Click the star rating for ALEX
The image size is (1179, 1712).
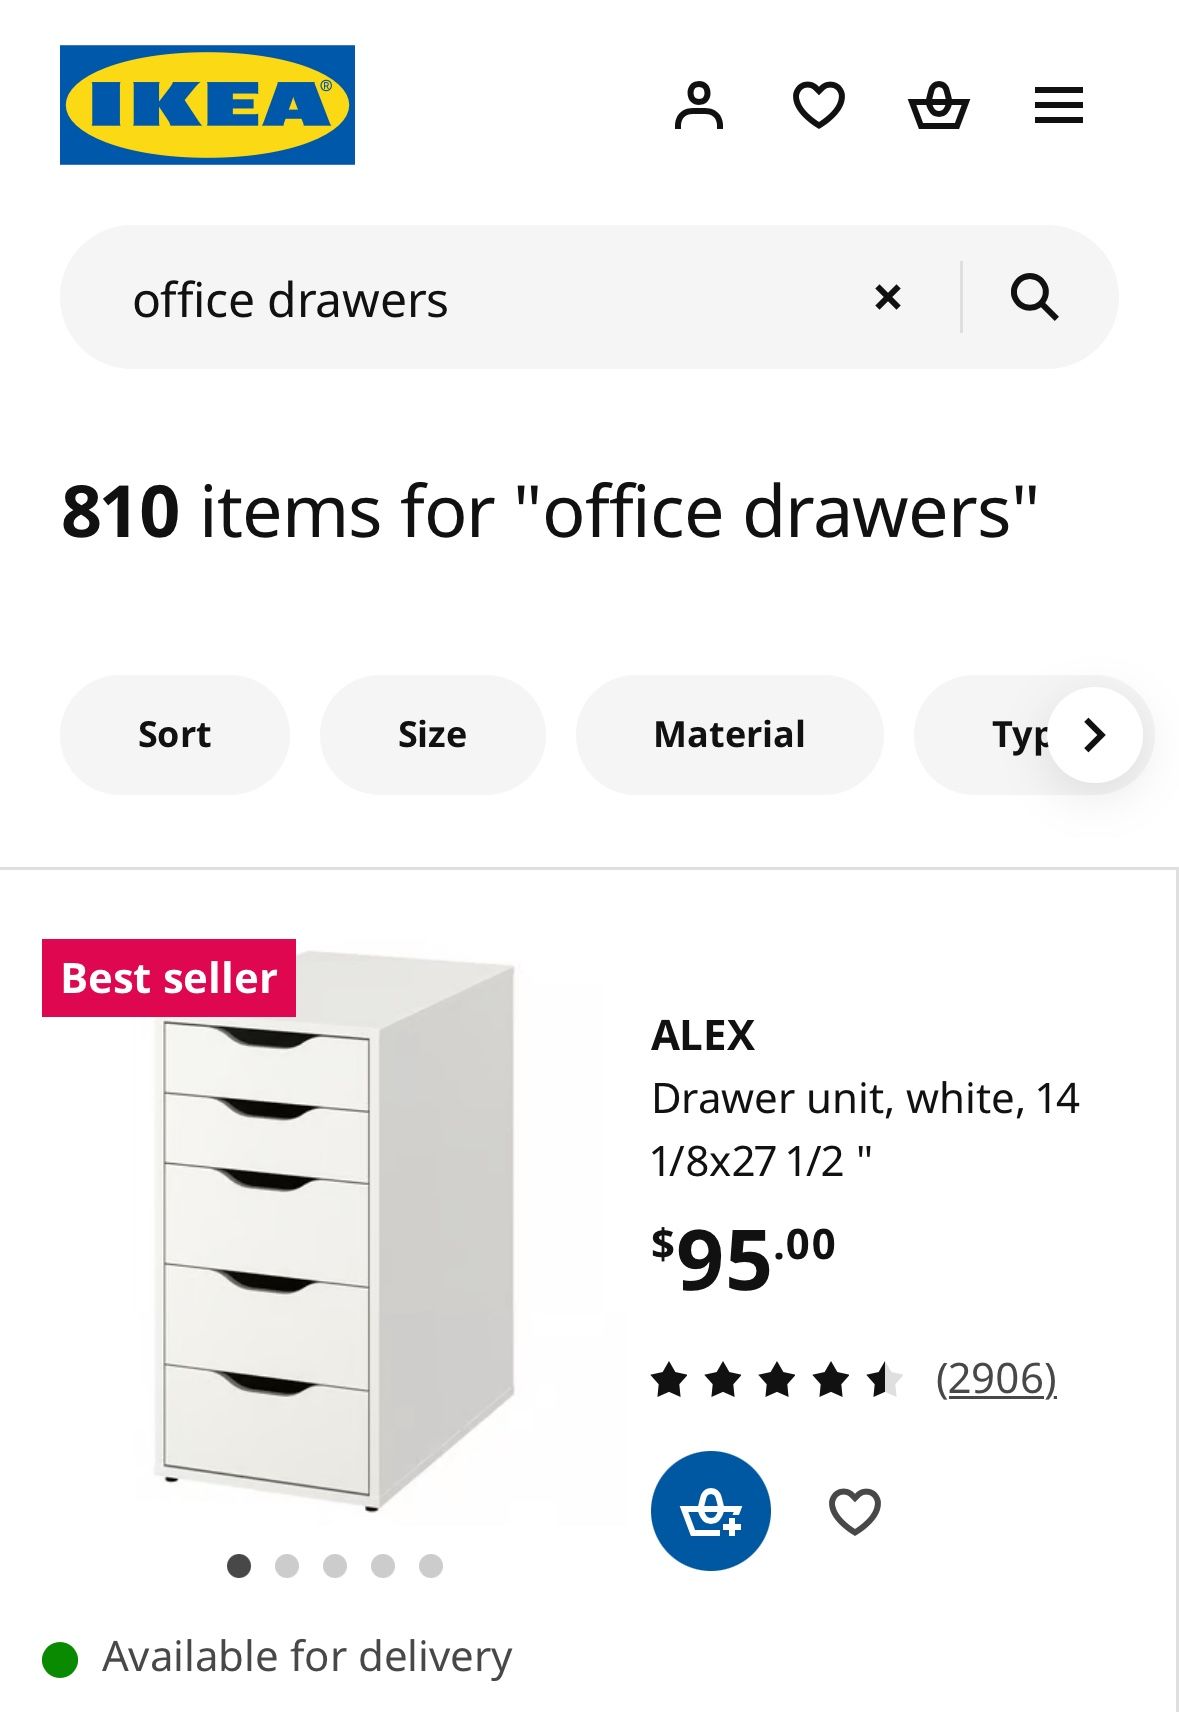click(x=776, y=1380)
